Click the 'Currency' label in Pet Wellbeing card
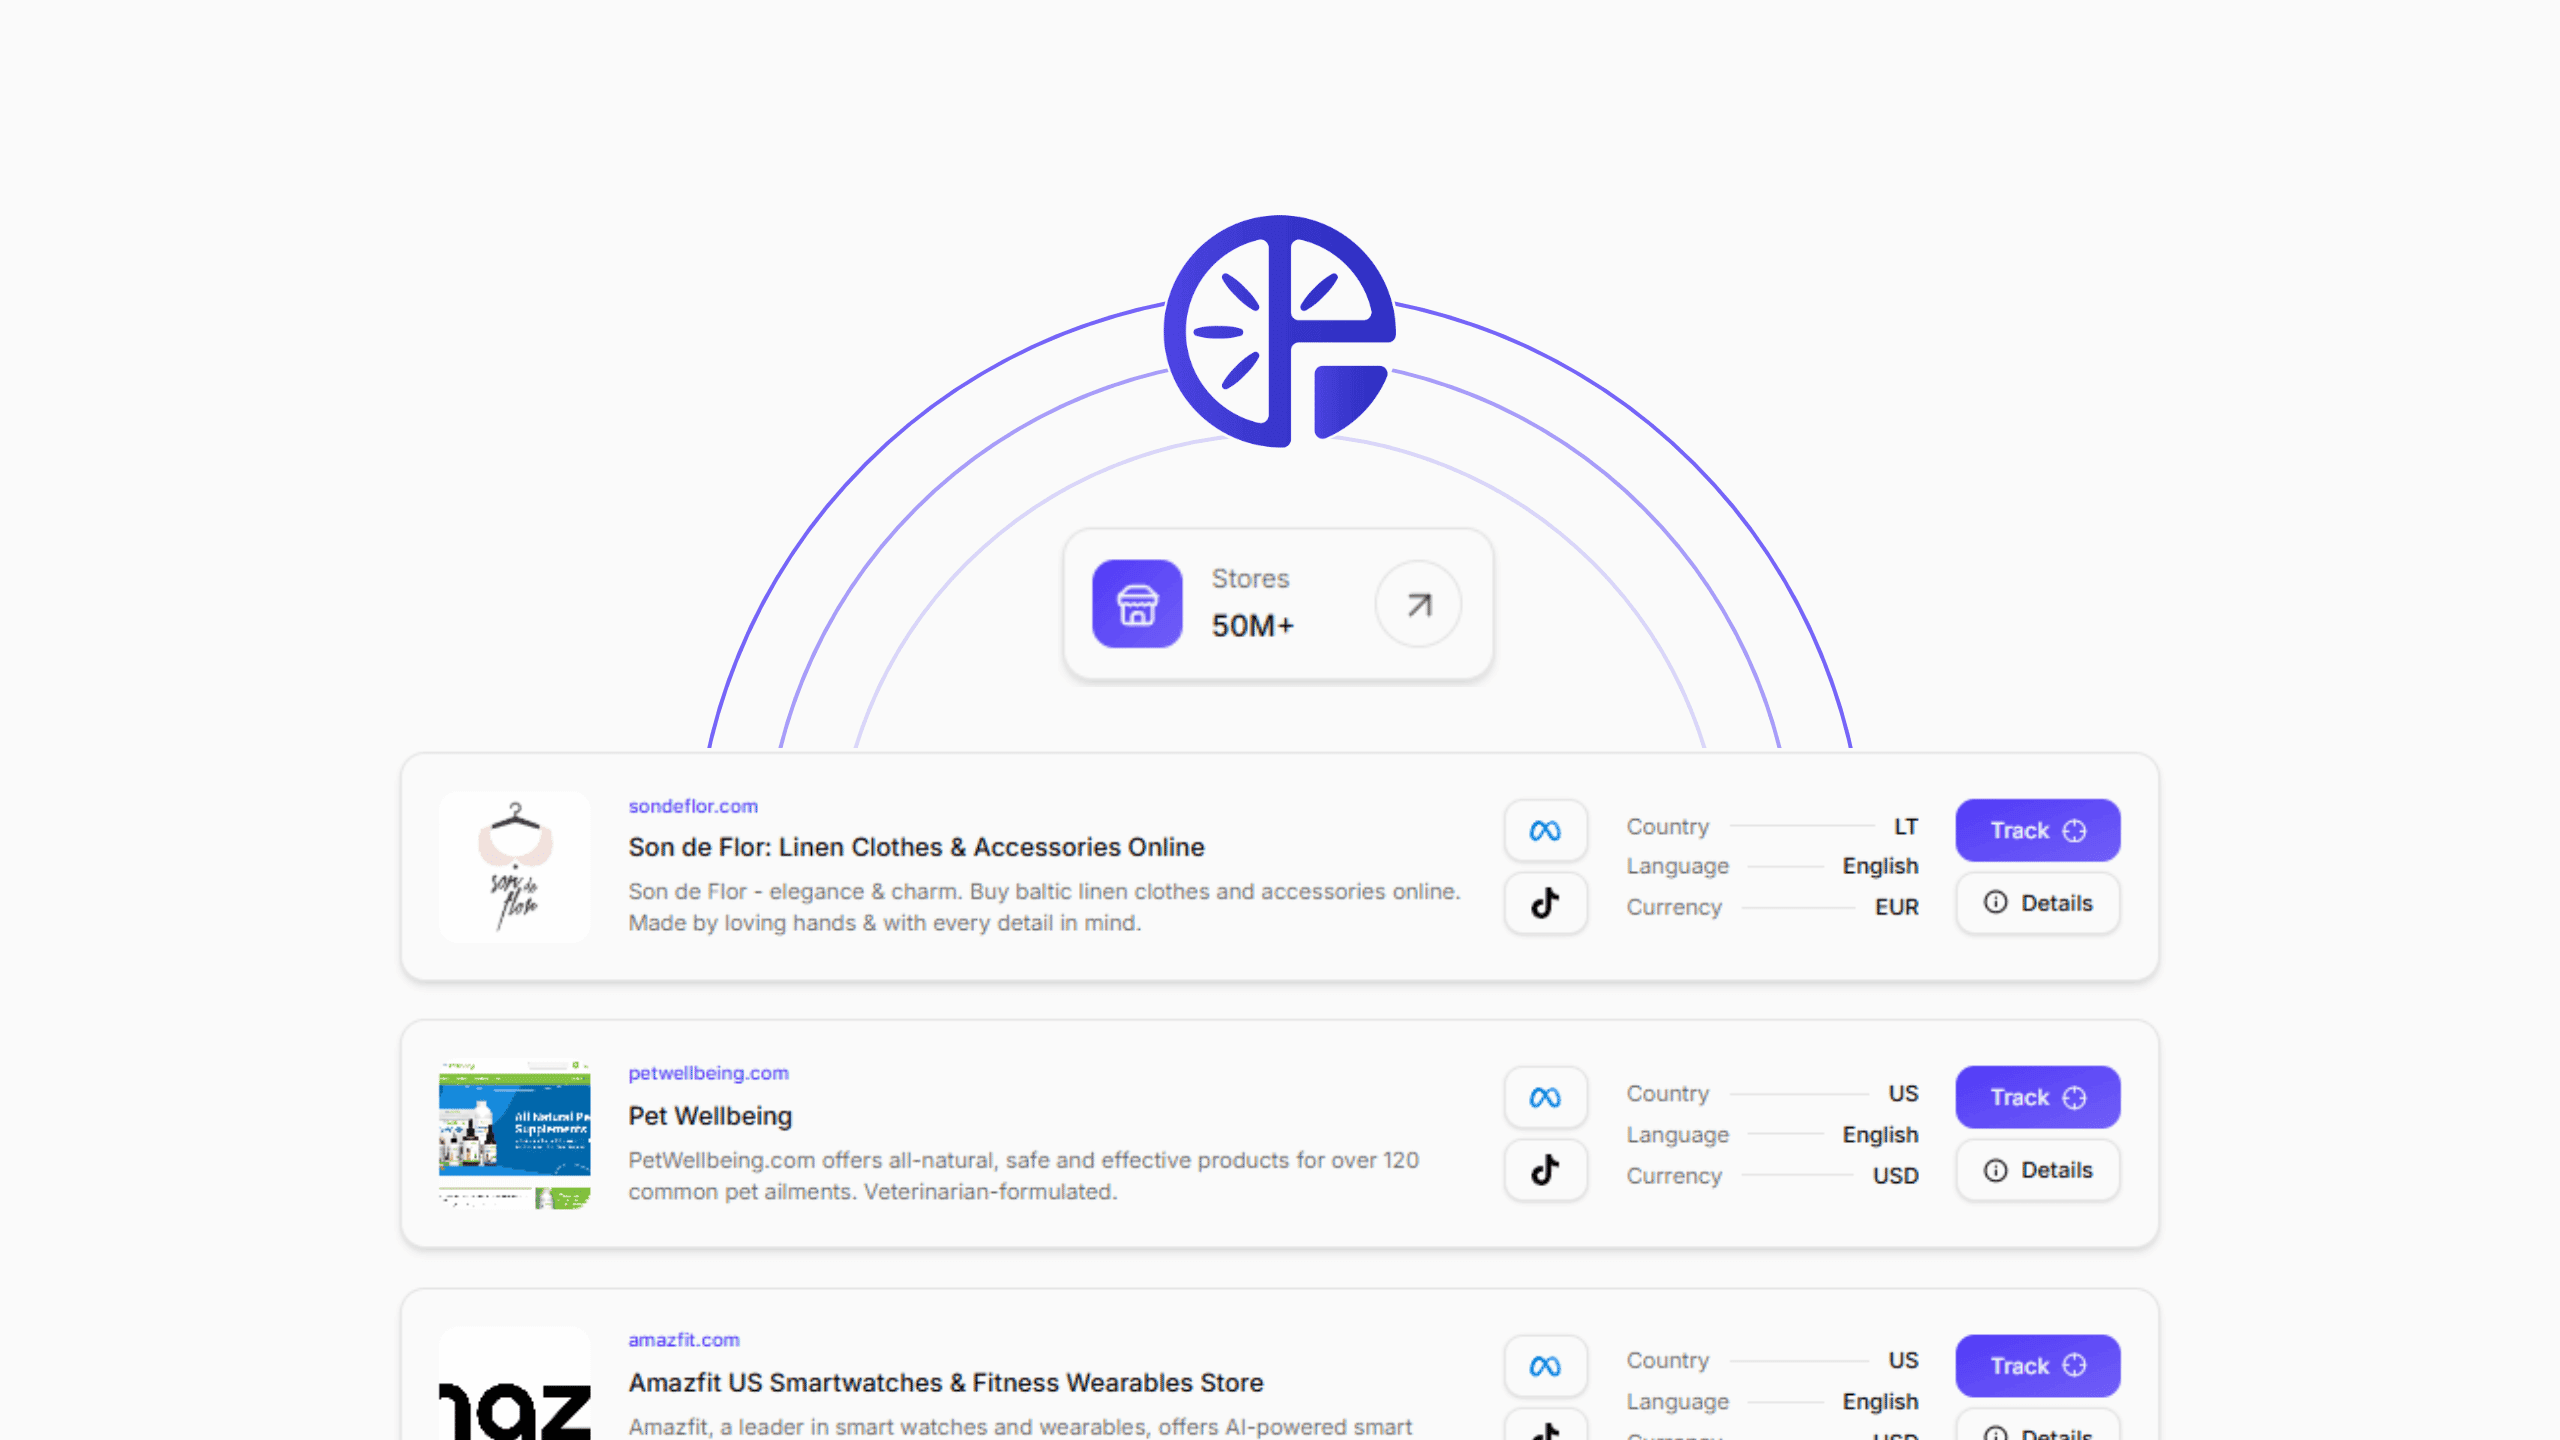The height and width of the screenshot is (1440, 2560). [1674, 1176]
